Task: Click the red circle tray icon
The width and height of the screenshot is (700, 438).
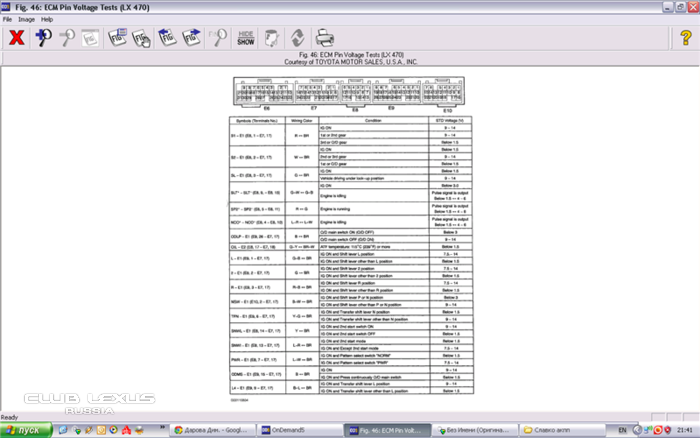Action: 658,430
